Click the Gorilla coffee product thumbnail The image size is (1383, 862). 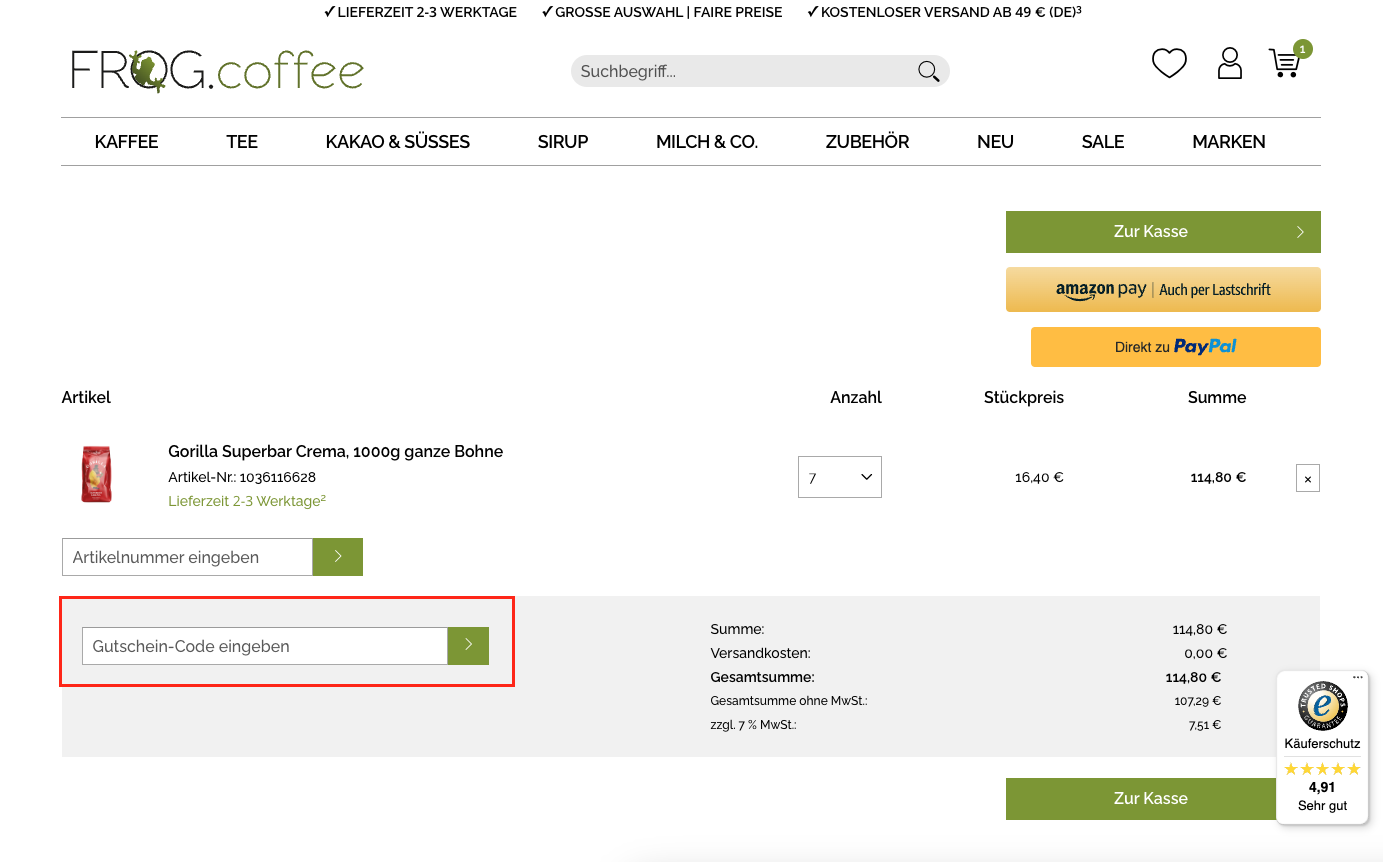point(97,474)
